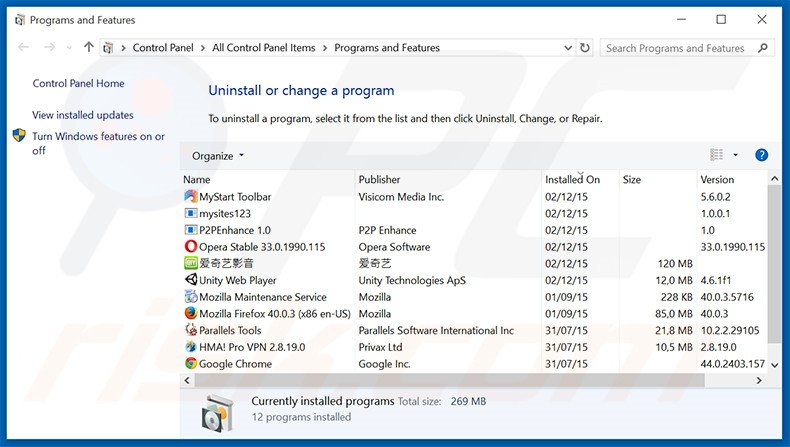Viewport: 790px width, 447px height.
Task: Click the Opera Stable program icon
Action: point(190,246)
